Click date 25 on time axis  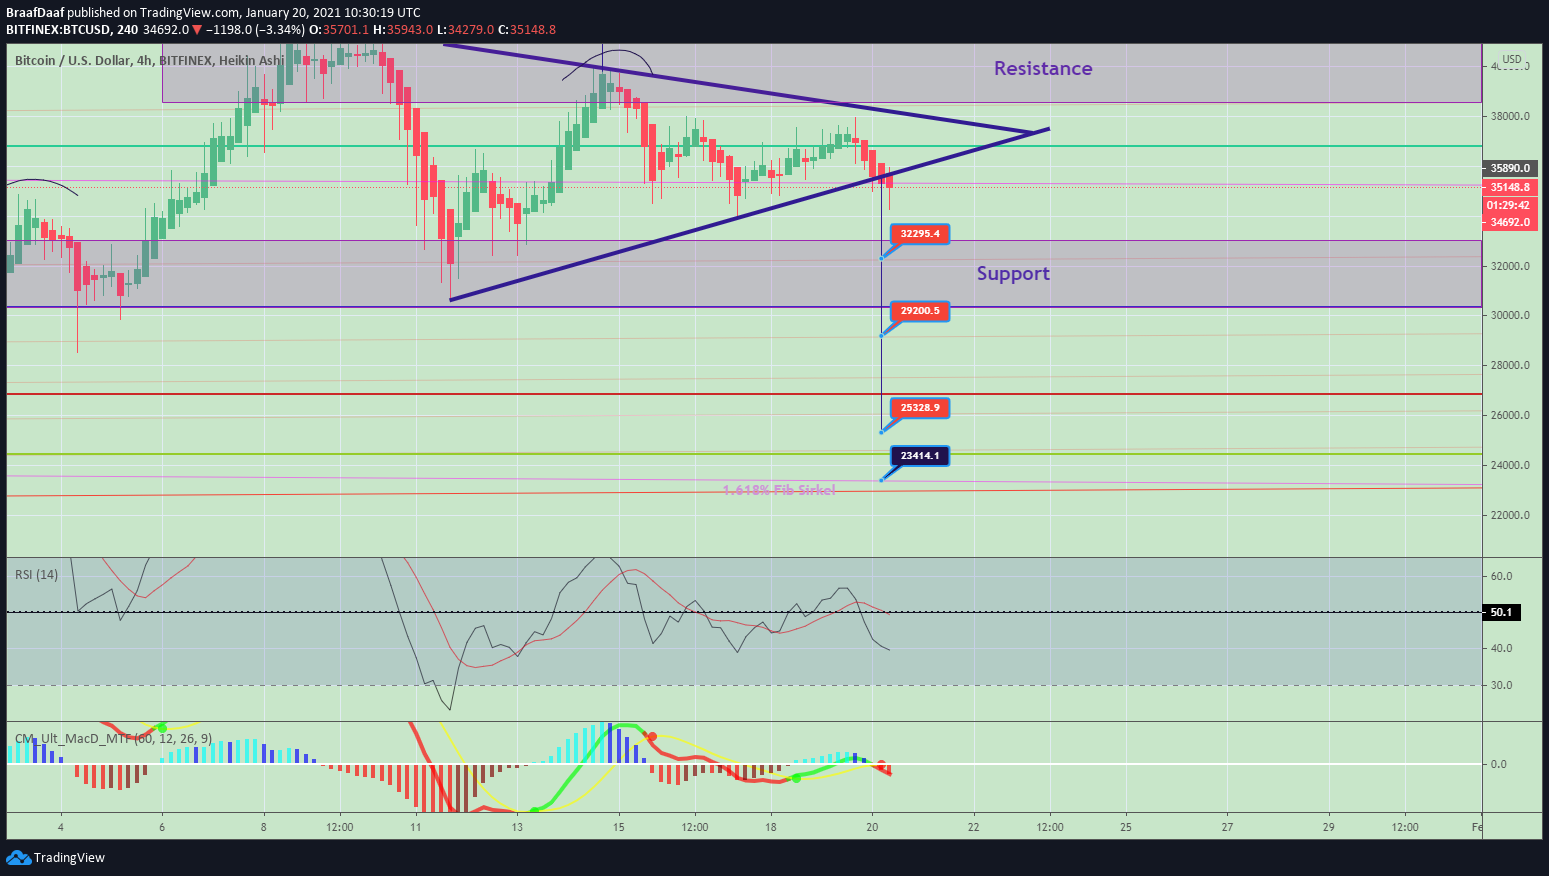tap(1125, 827)
